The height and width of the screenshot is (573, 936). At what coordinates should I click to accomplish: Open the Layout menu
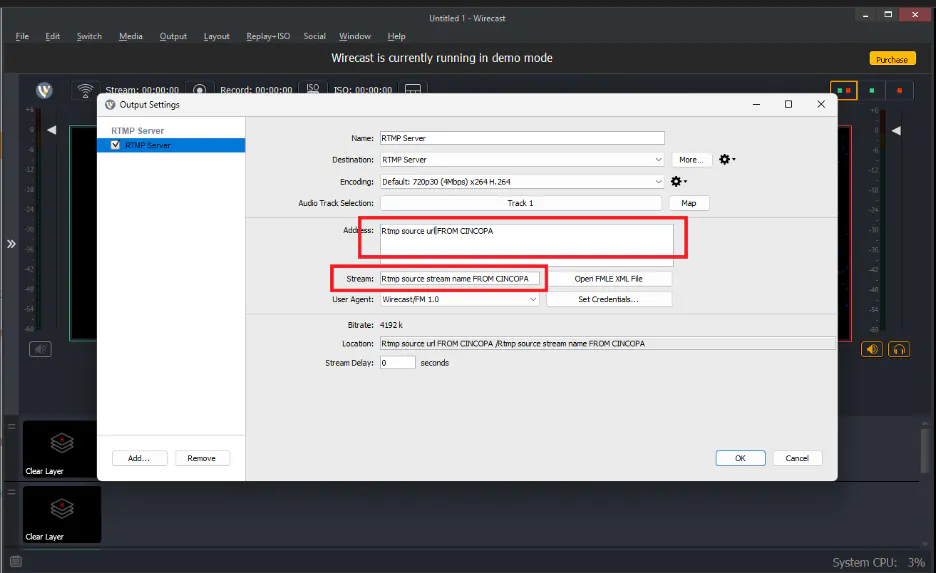click(x=217, y=36)
